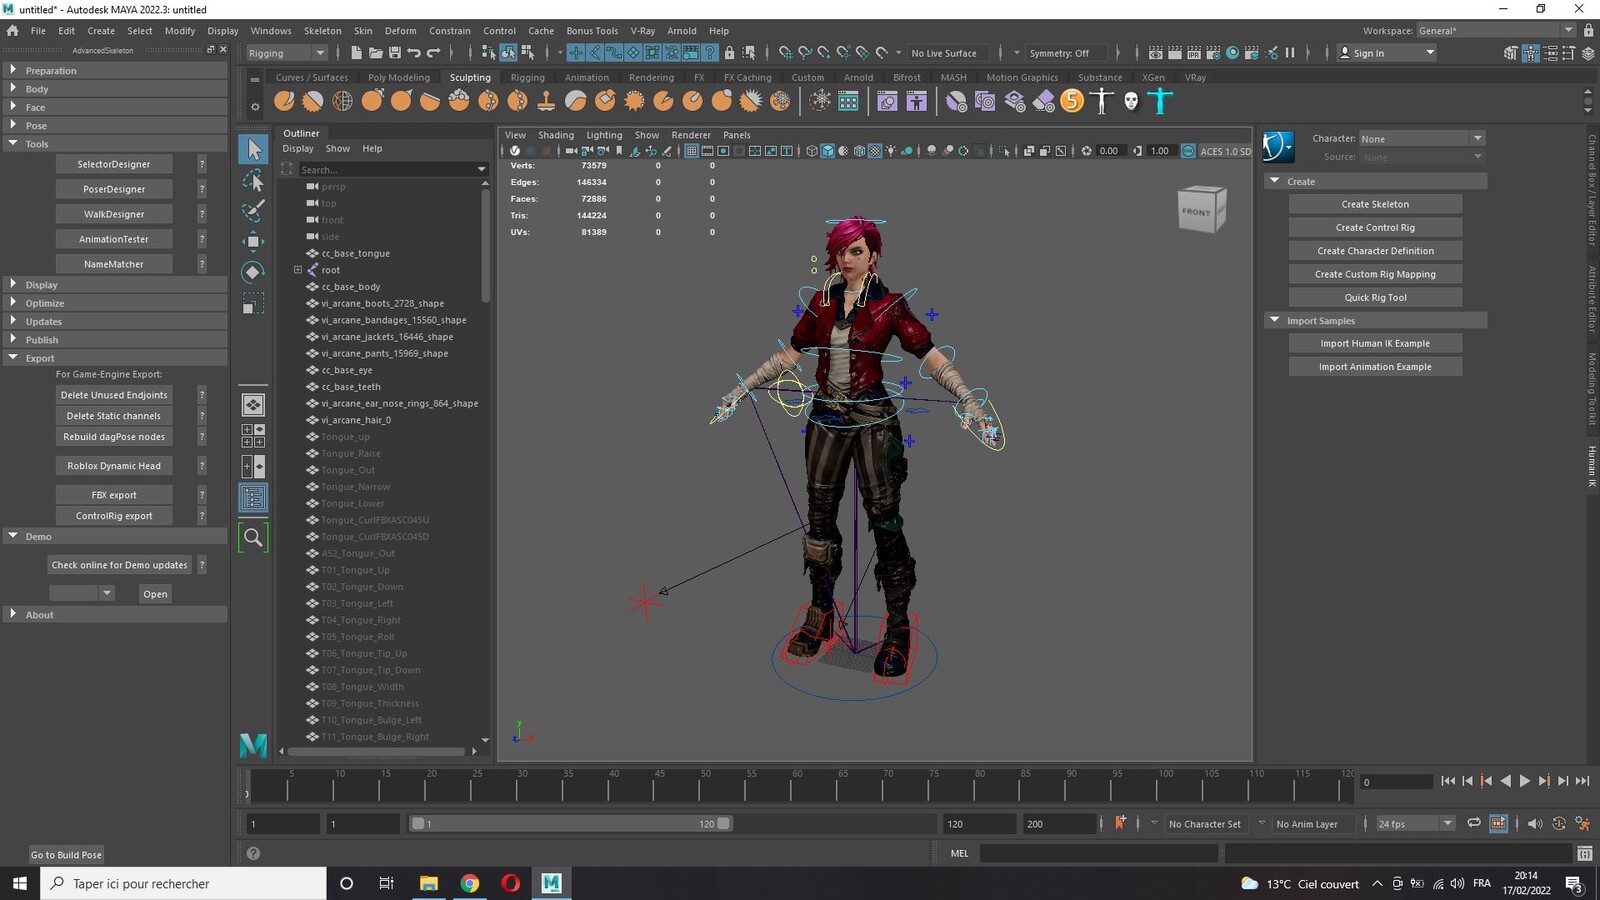The width and height of the screenshot is (1600, 900).
Task: Click the first orange Sculpt tool shelf icon
Action: coord(284,101)
